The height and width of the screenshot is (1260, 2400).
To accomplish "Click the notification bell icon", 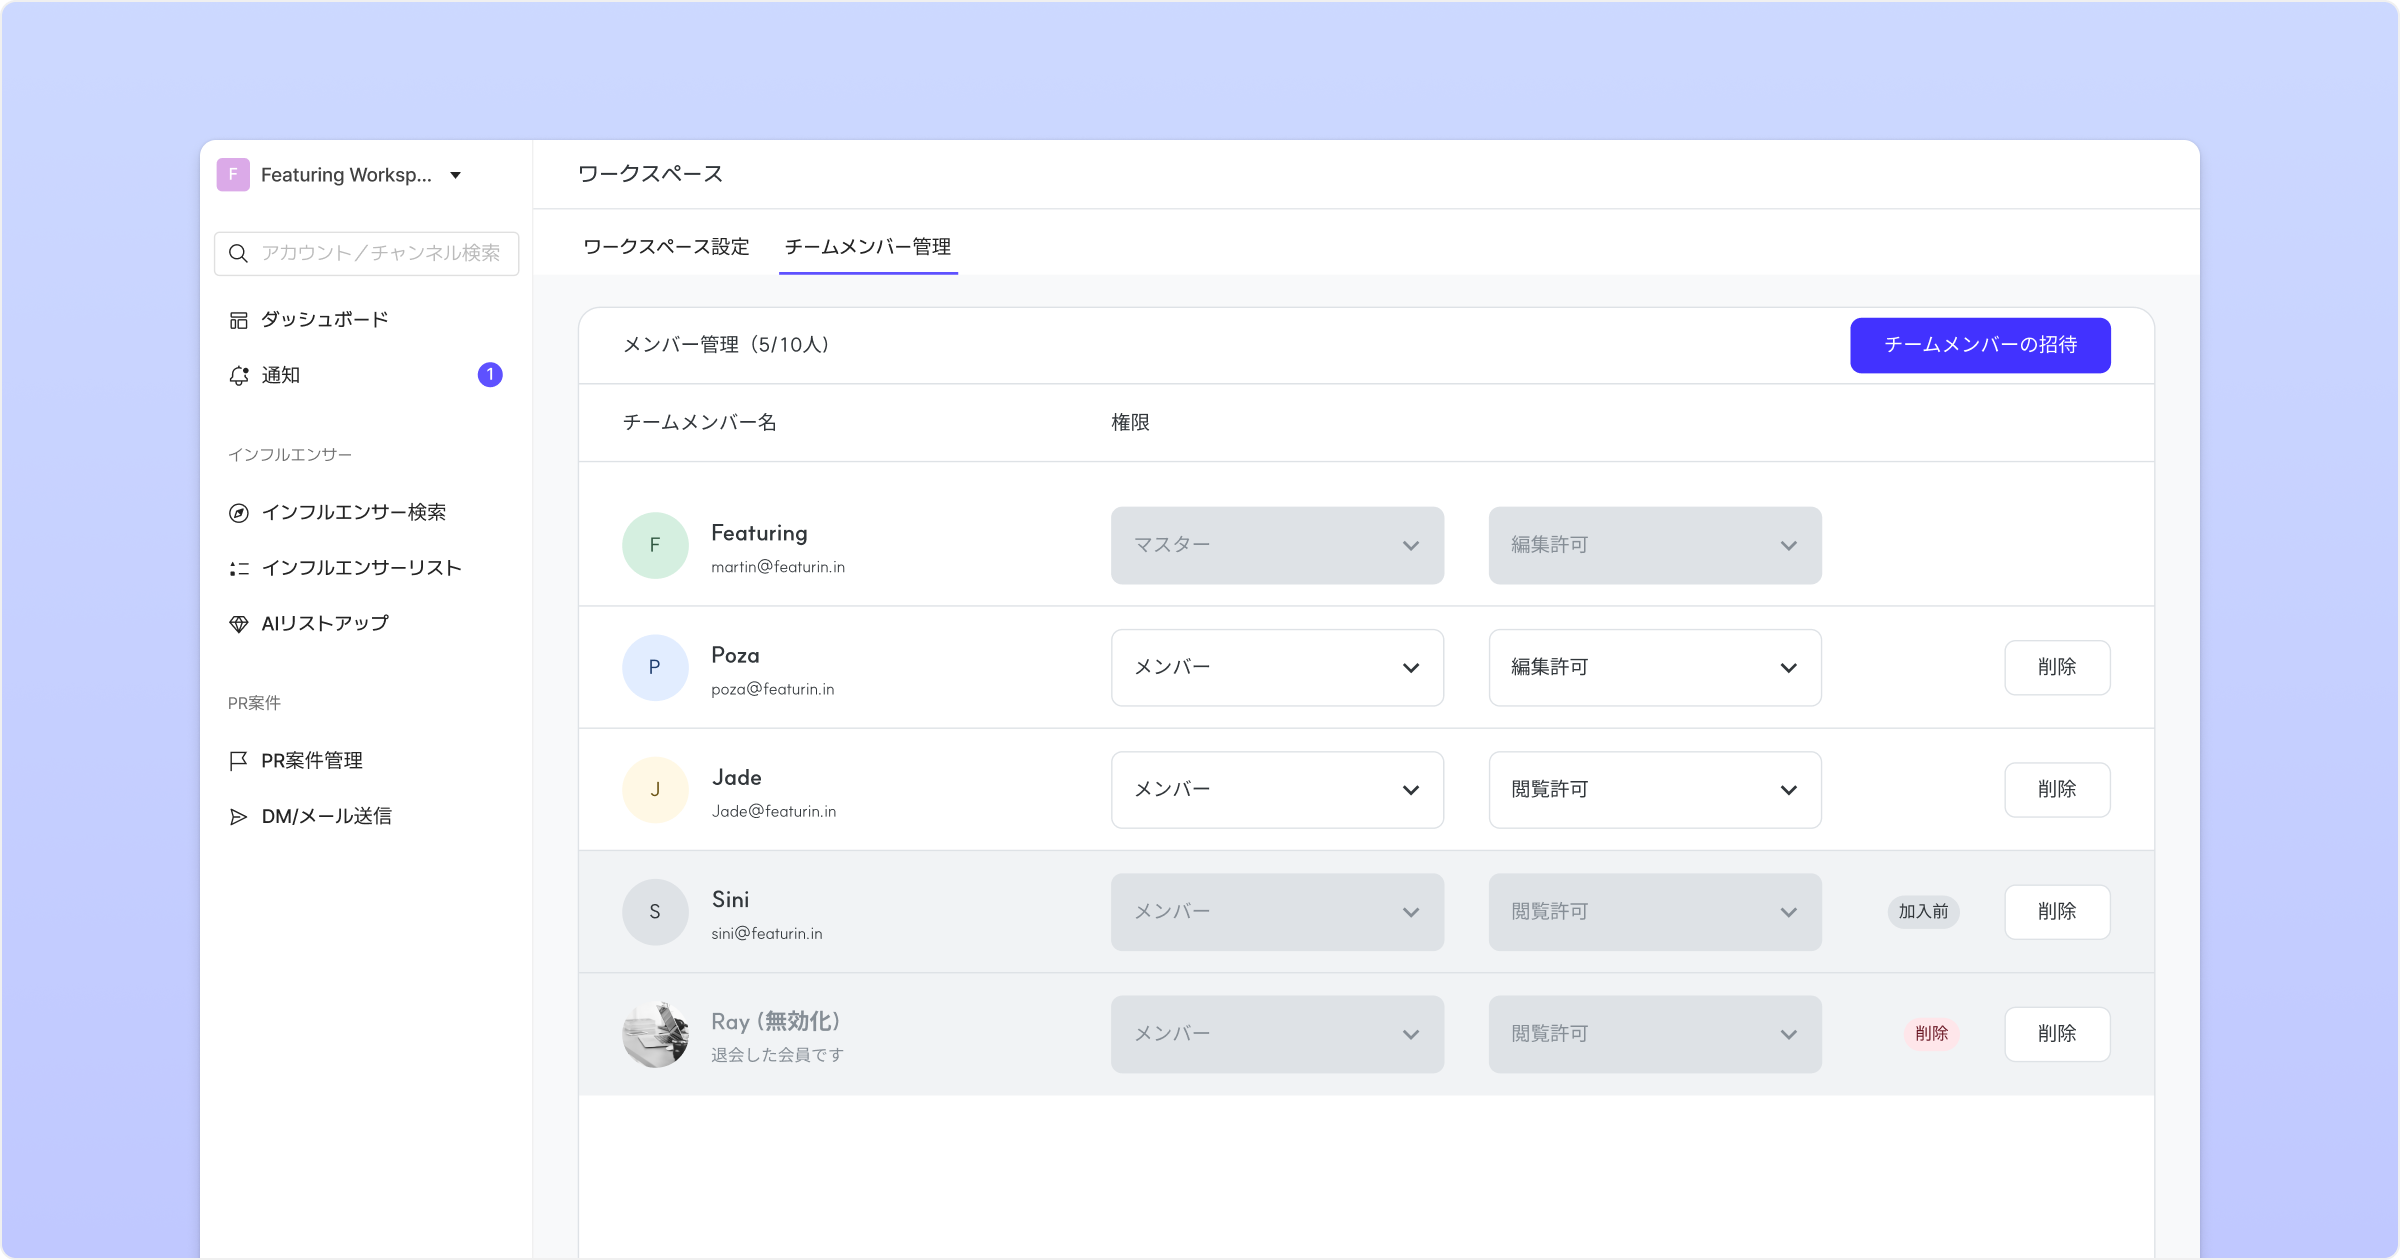I will (238, 376).
